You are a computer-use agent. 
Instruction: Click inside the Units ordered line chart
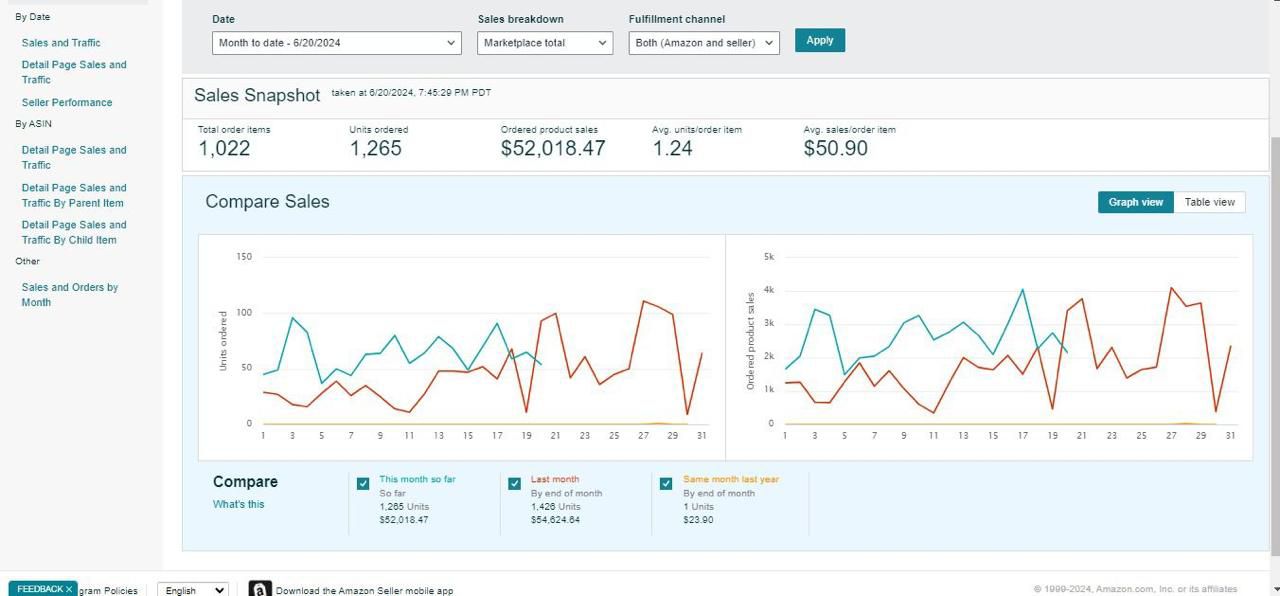[462, 347]
